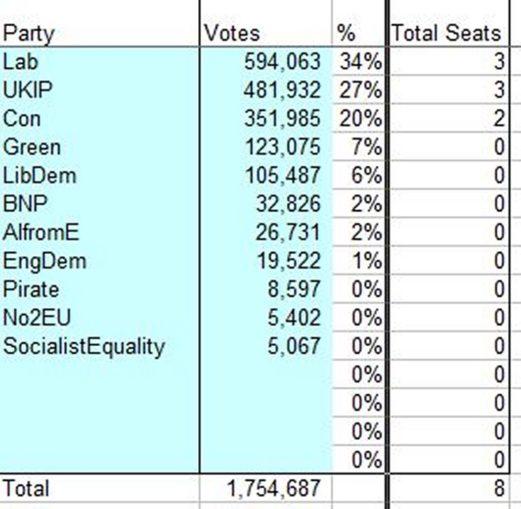
Task: Click the UKIP votes cell showing 481,932
Action: click(266, 90)
